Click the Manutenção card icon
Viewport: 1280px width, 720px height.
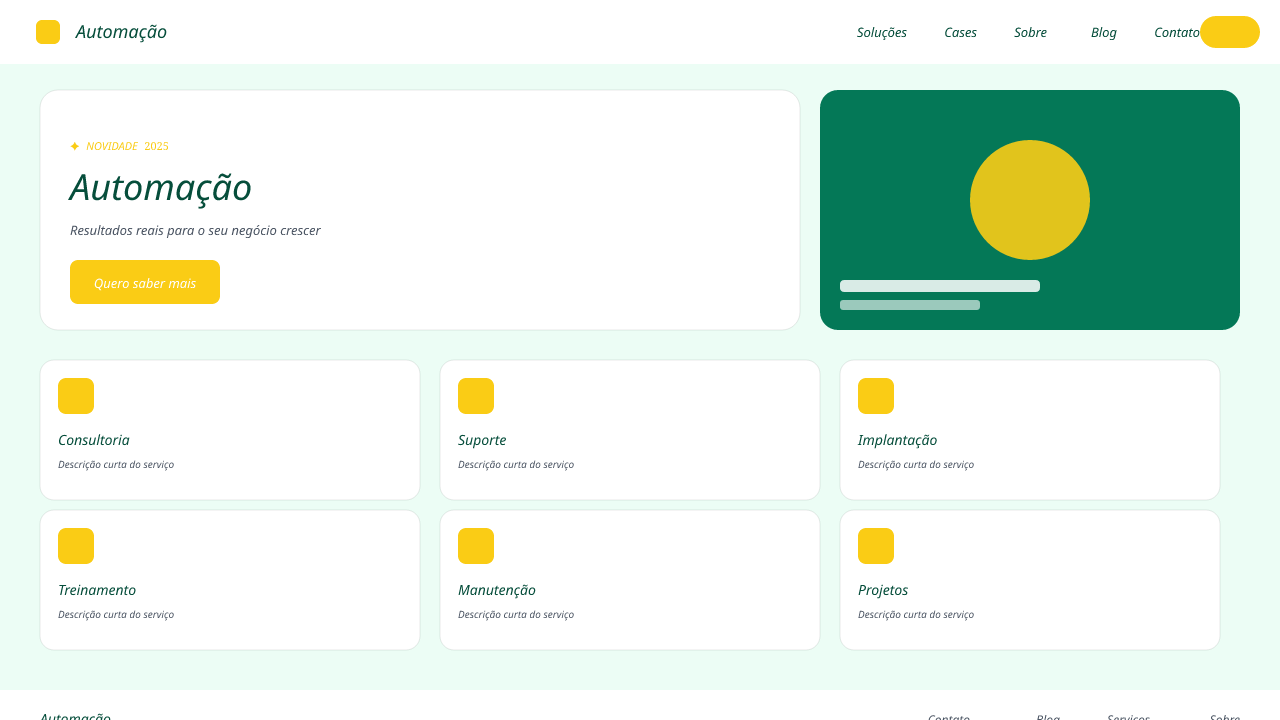click(476, 546)
